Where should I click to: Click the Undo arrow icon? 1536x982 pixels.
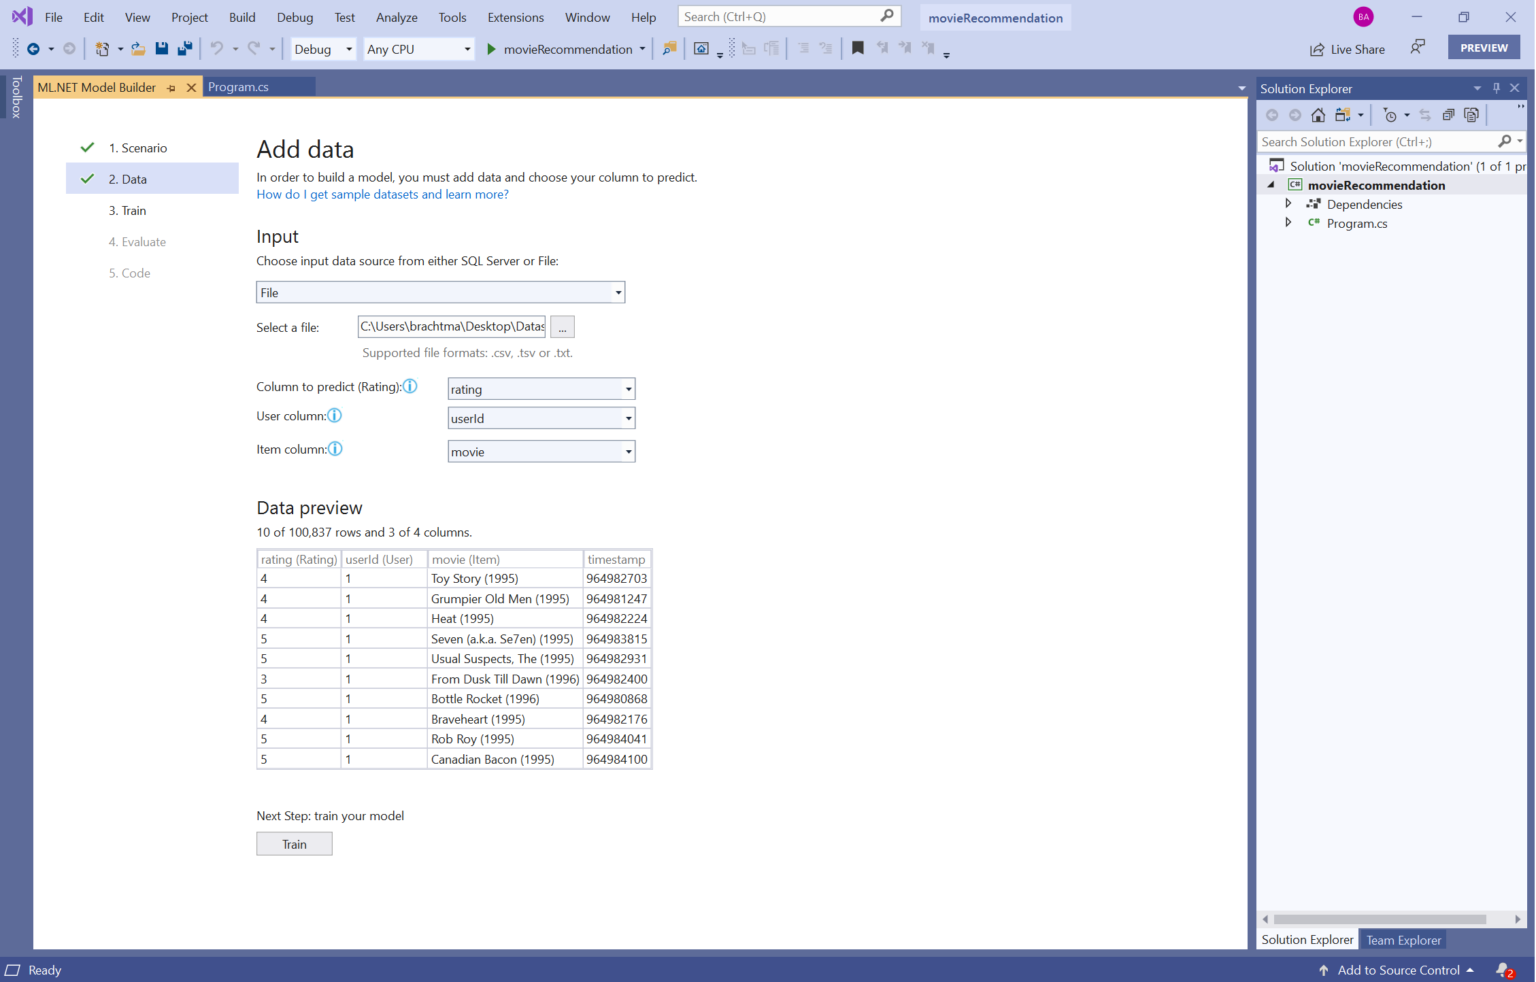[216, 48]
